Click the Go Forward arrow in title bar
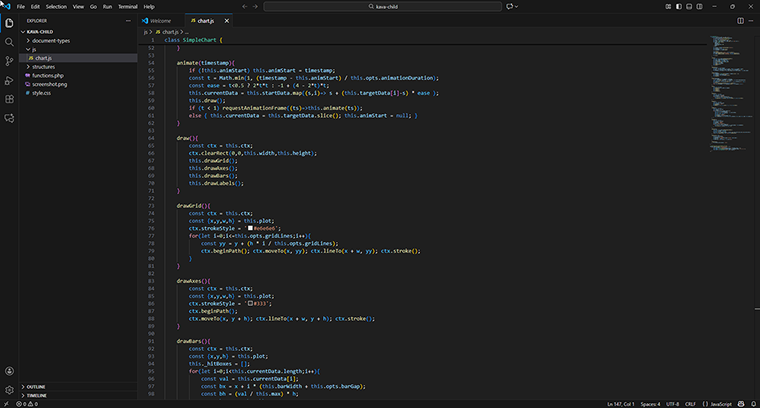The width and height of the screenshot is (760, 408). tap(255, 7)
